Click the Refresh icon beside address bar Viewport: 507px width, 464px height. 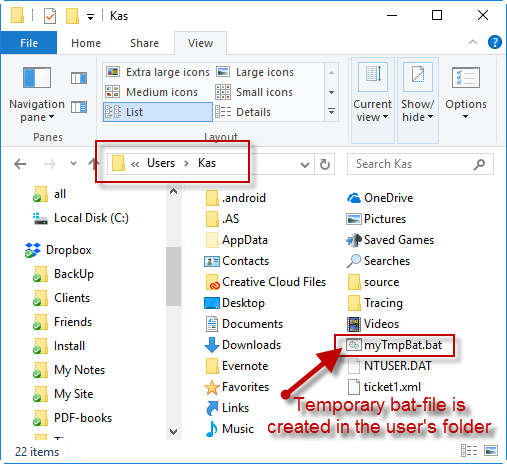[325, 164]
